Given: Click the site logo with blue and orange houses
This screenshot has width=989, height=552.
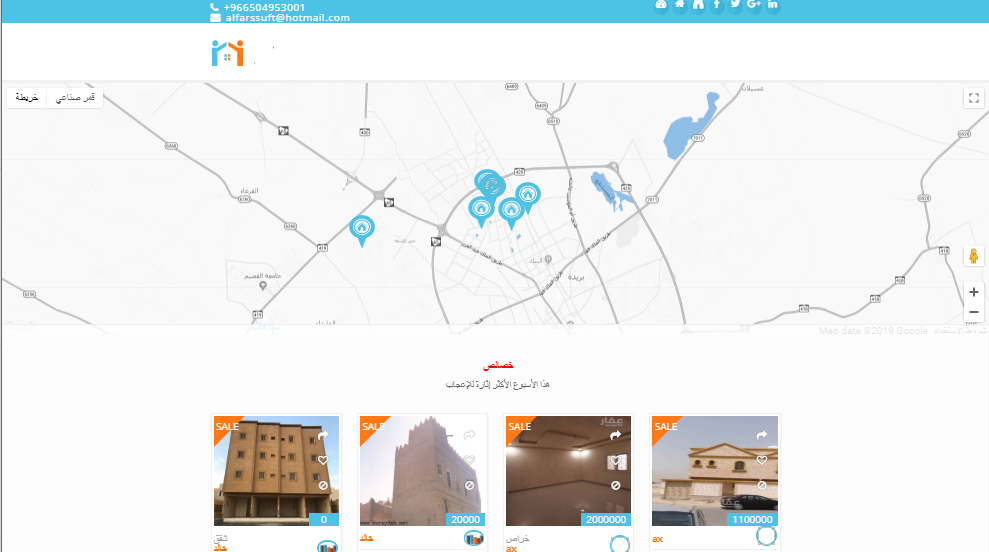Looking at the screenshot, I should [x=228, y=53].
